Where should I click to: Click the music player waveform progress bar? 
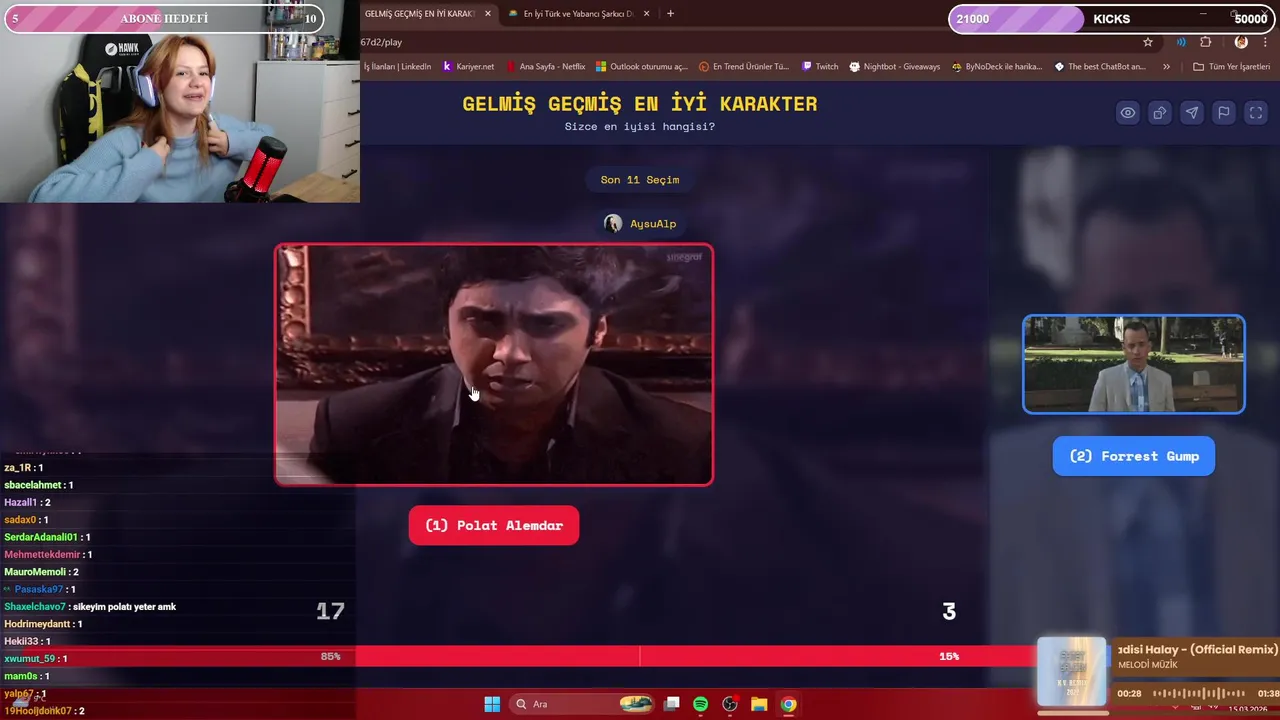pos(1200,693)
